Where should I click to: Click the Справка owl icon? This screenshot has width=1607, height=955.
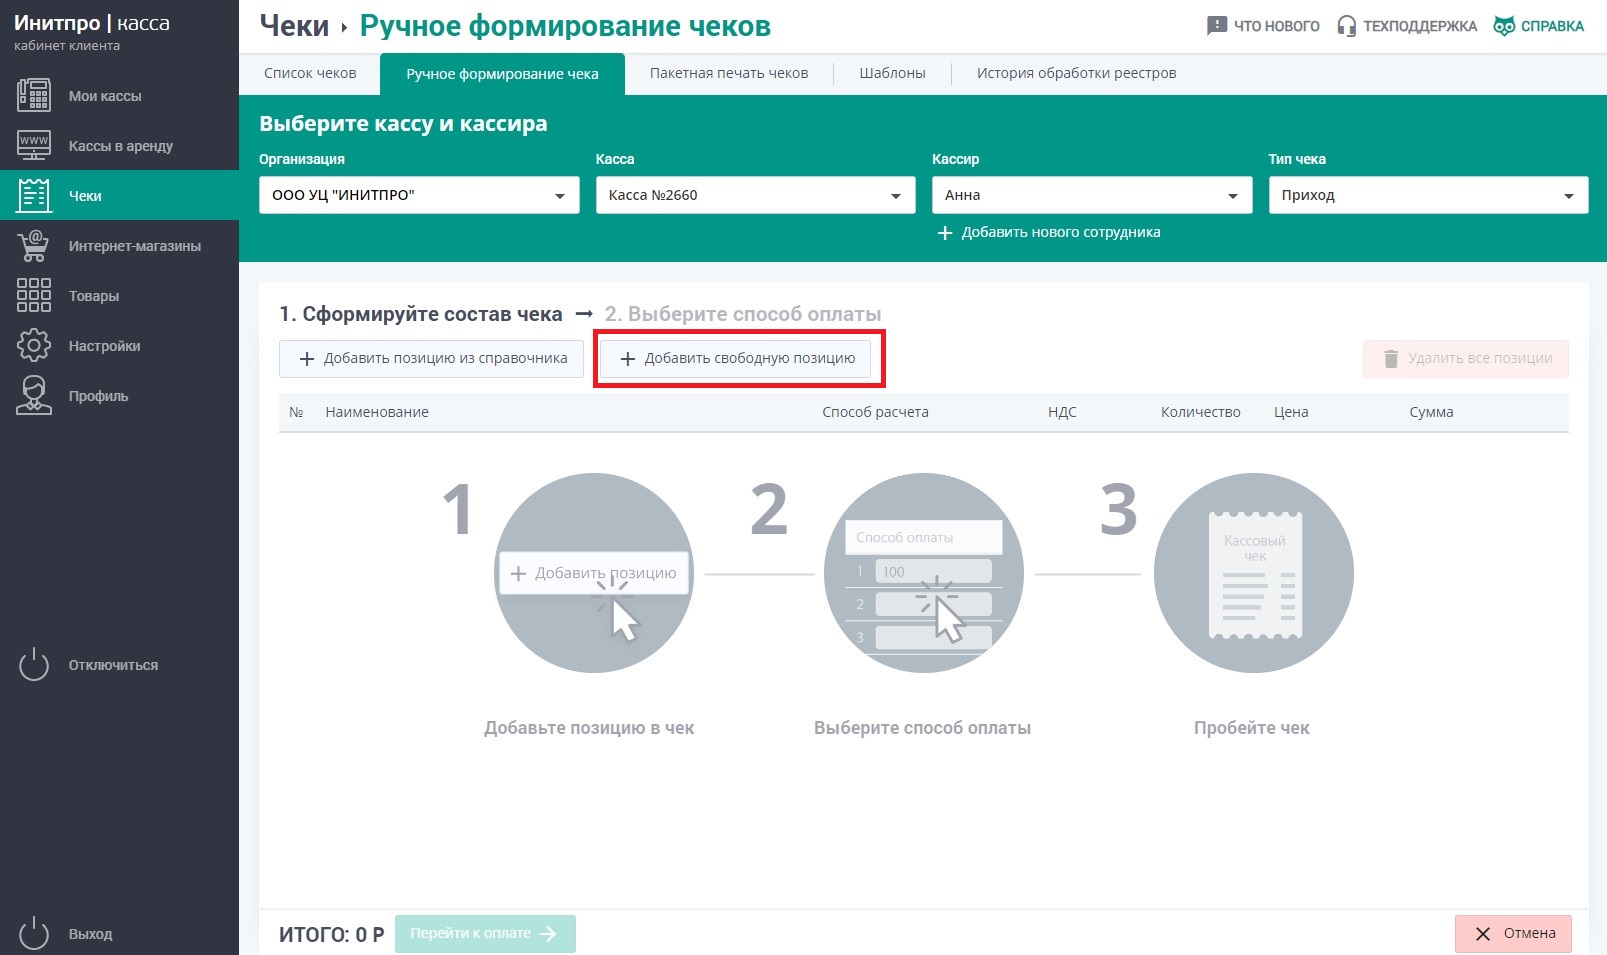pos(1503,26)
